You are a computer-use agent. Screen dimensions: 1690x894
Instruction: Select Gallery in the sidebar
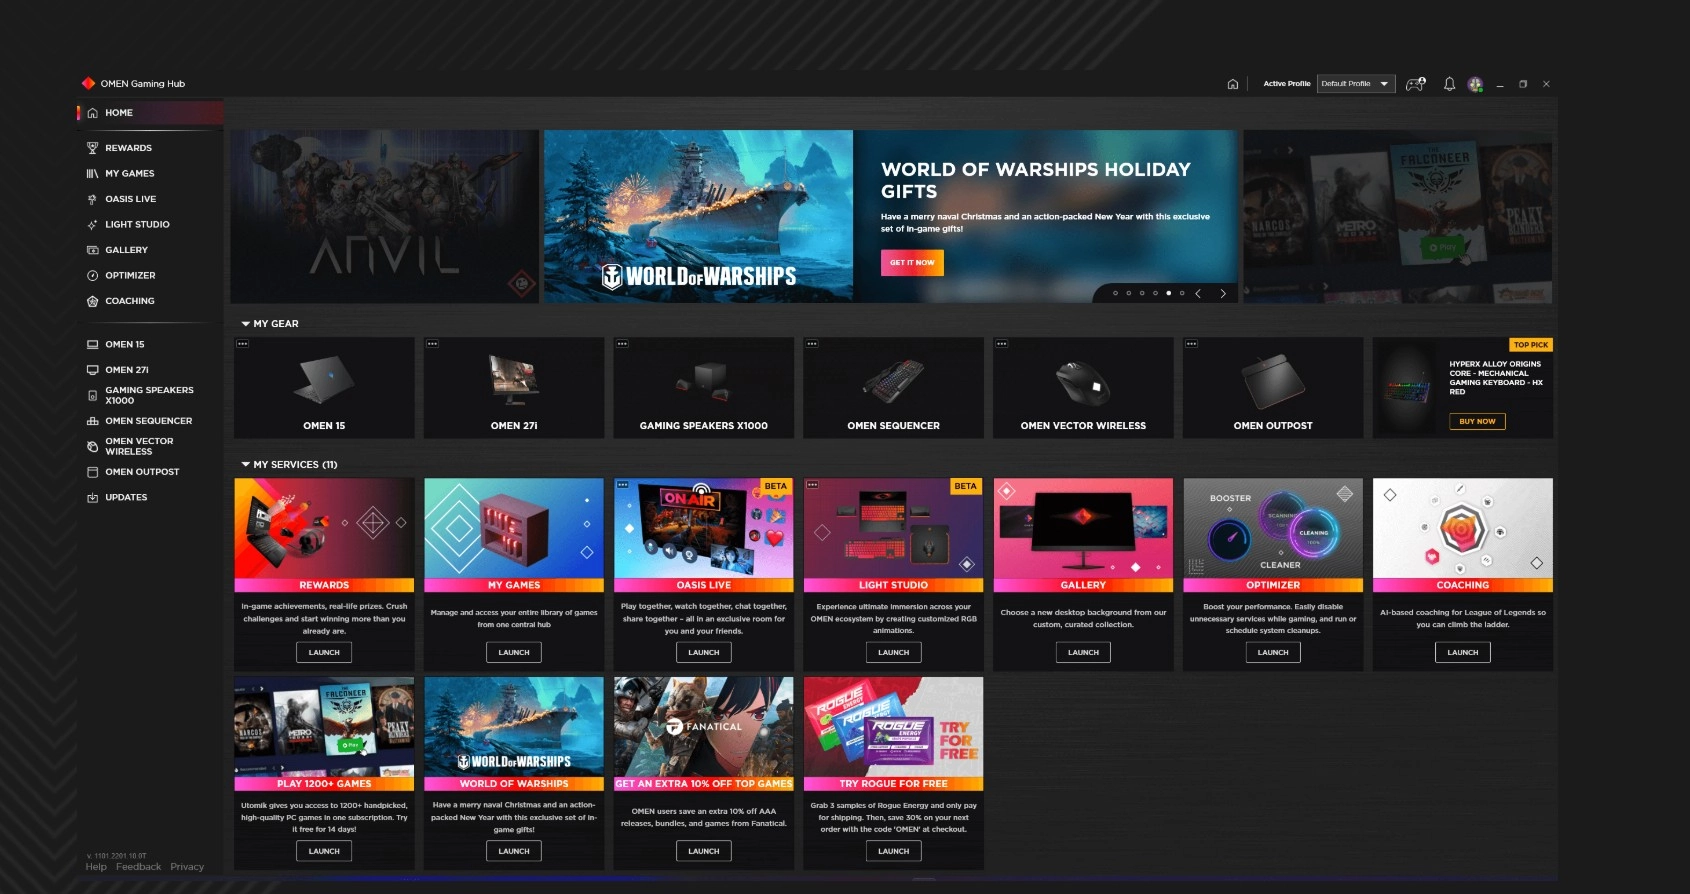point(126,250)
